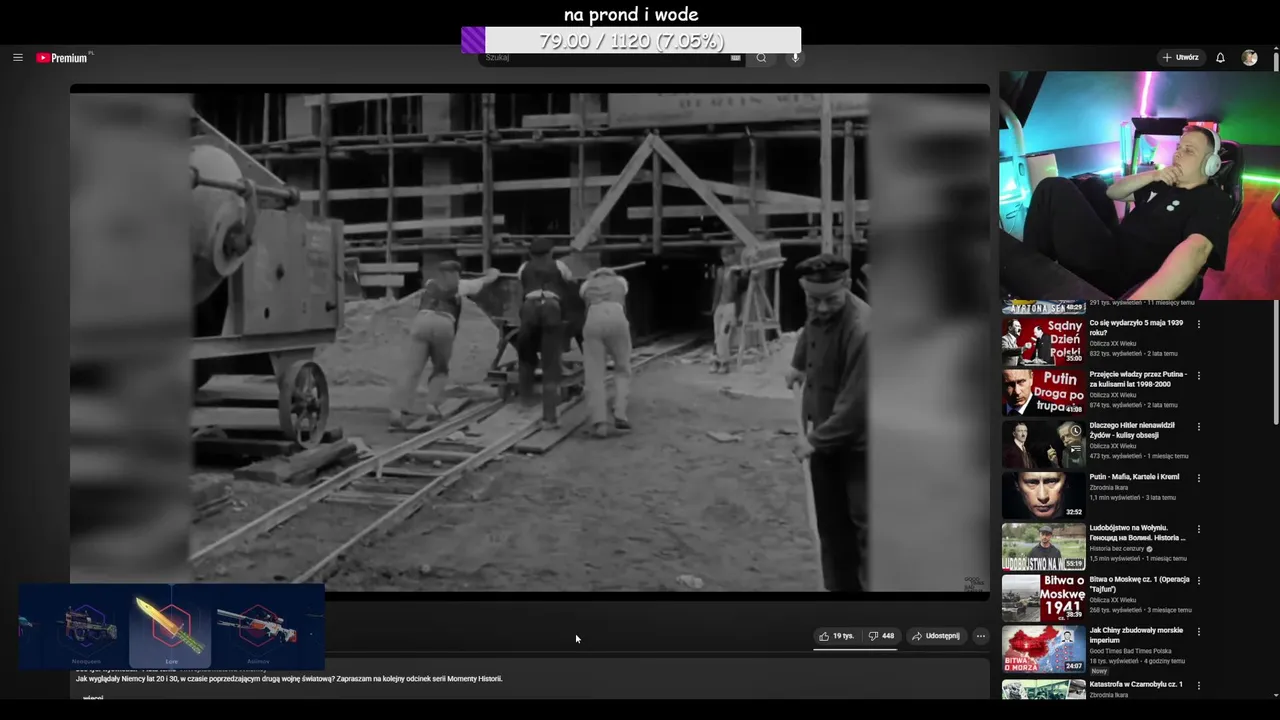Viewport: 1280px width, 720px height.
Task: Open 'Ludobójstwo na Wołyniu' video title
Action: click(x=1137, y=533)
